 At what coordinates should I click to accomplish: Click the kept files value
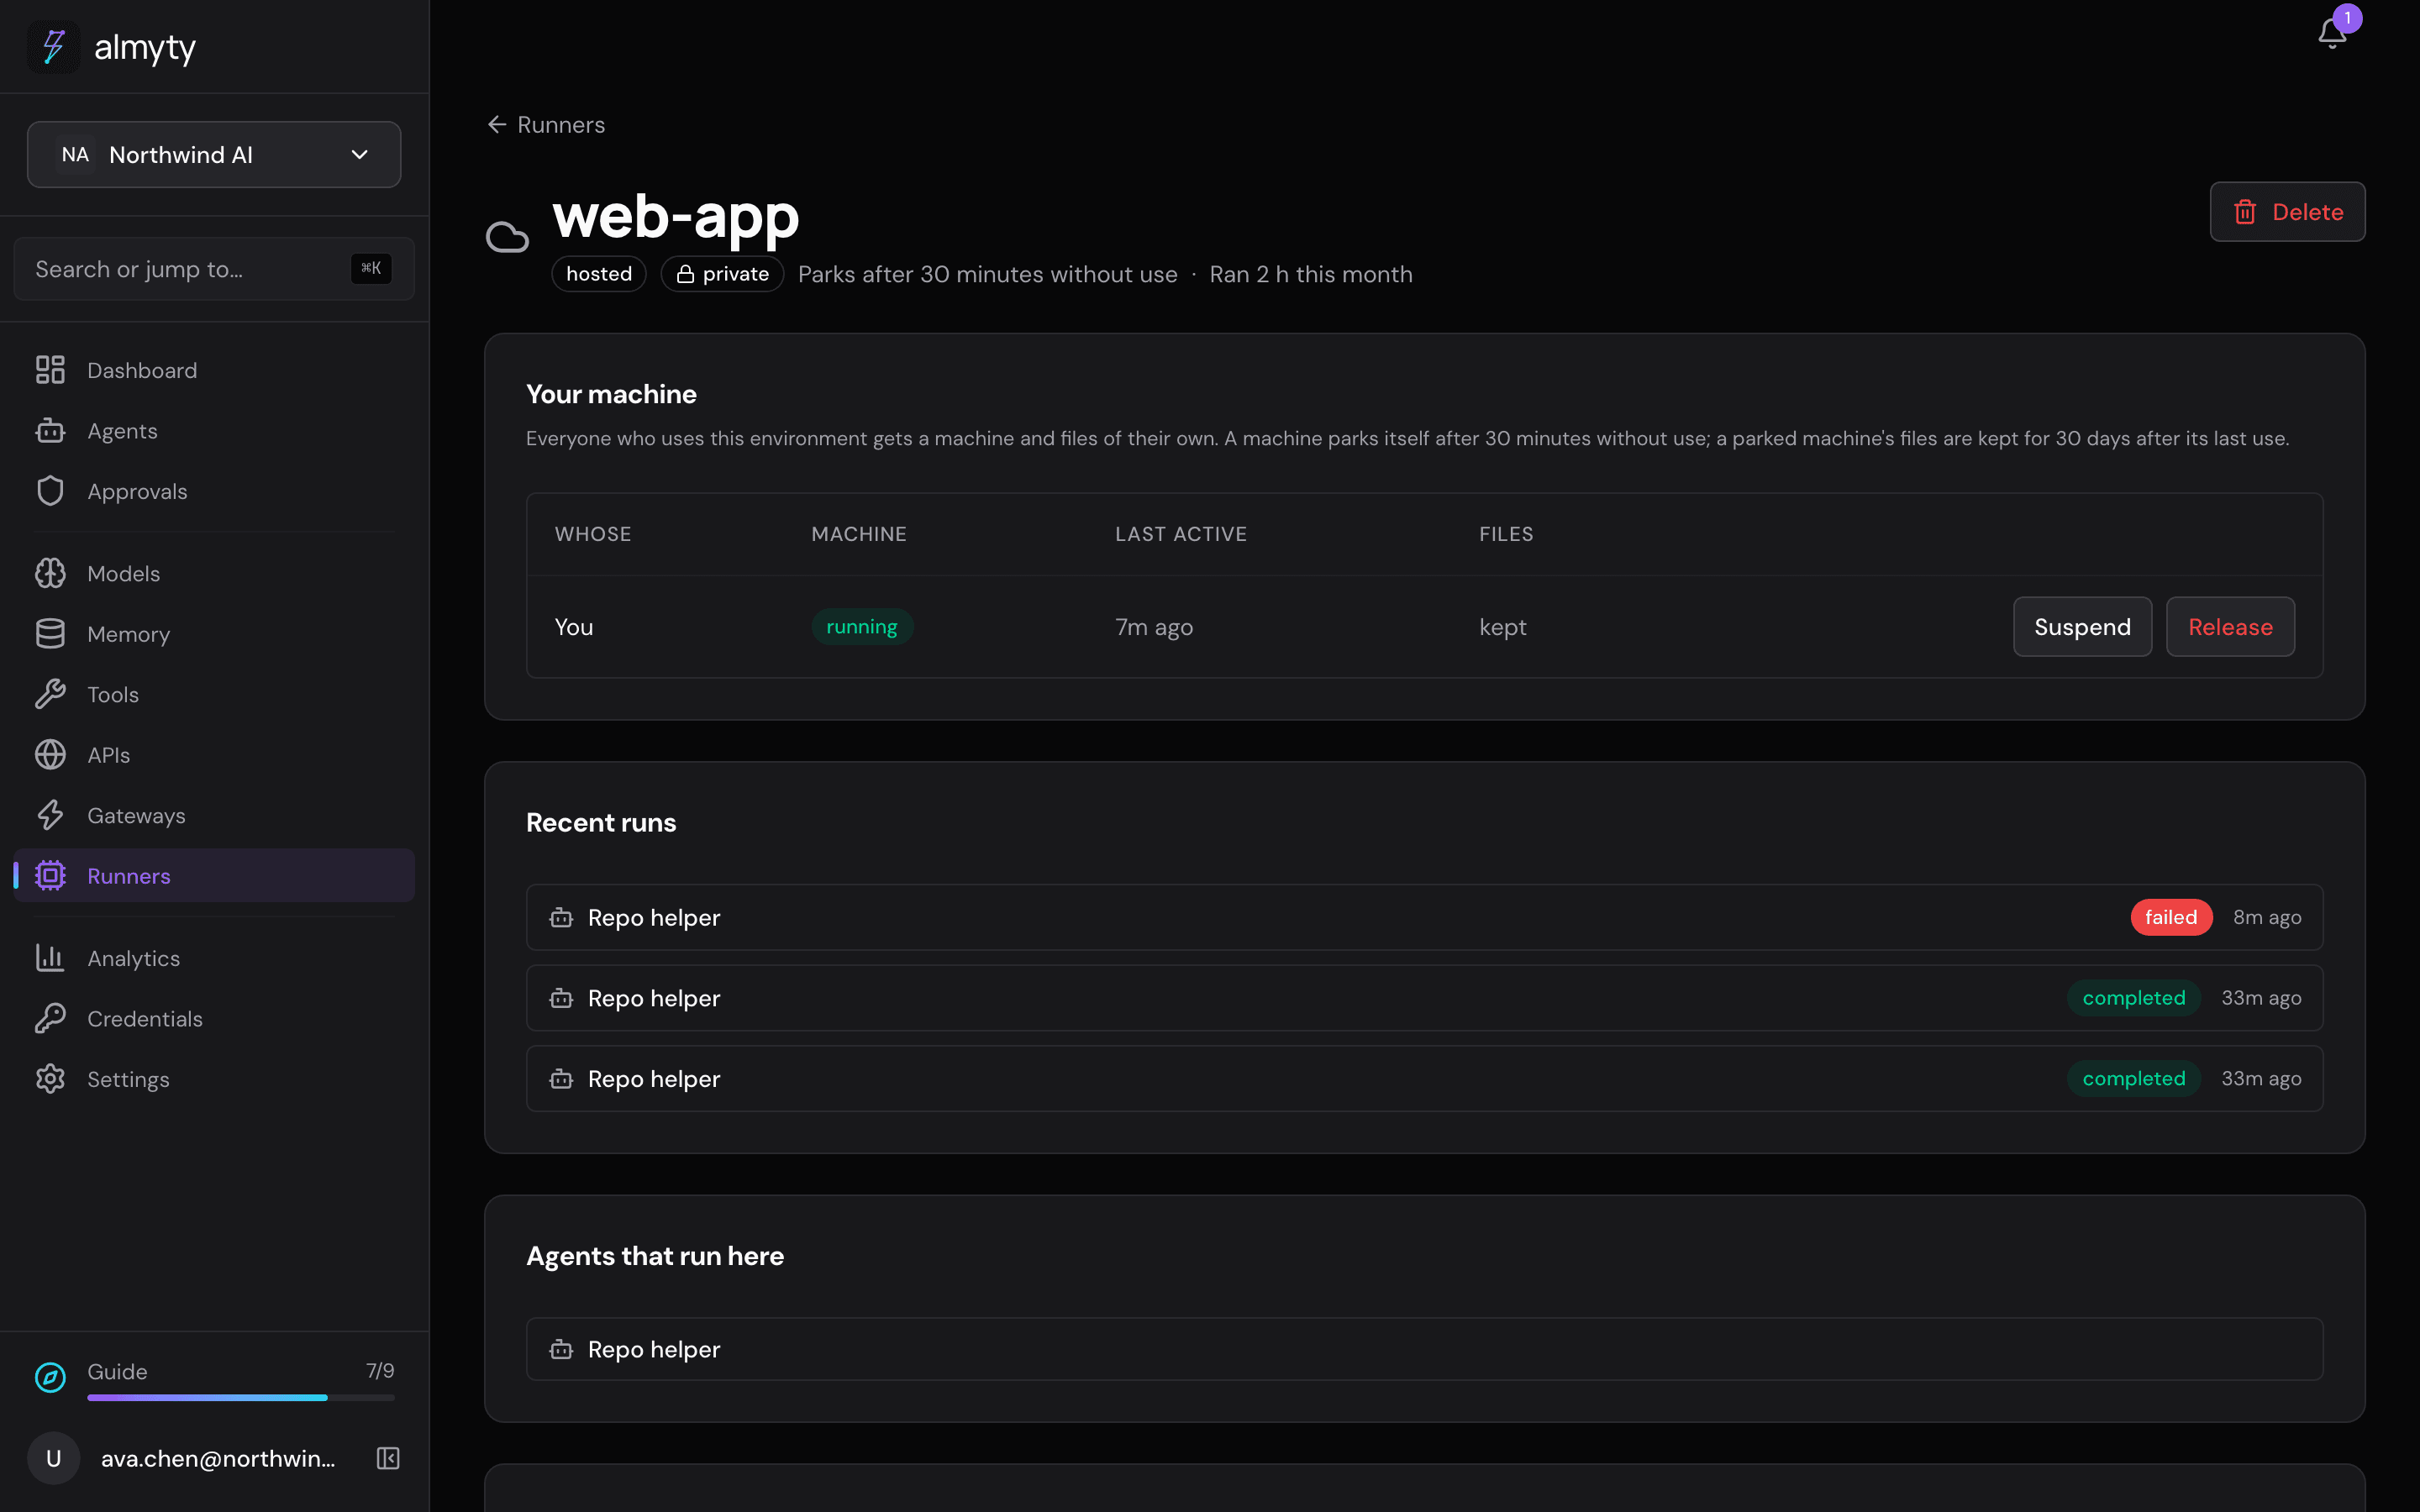(1502, 627)
